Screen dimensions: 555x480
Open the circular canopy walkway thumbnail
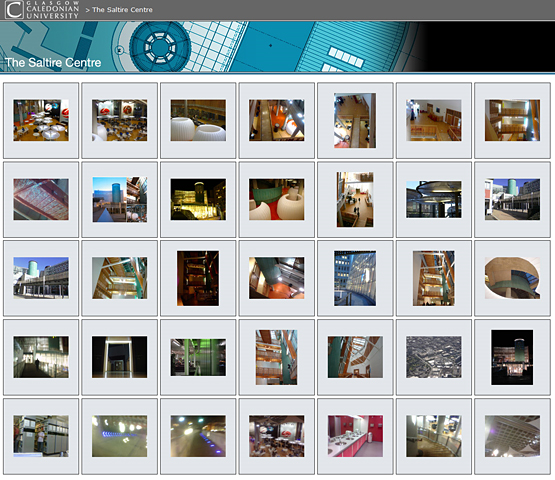pyautogui.click(x=434, y=199)
